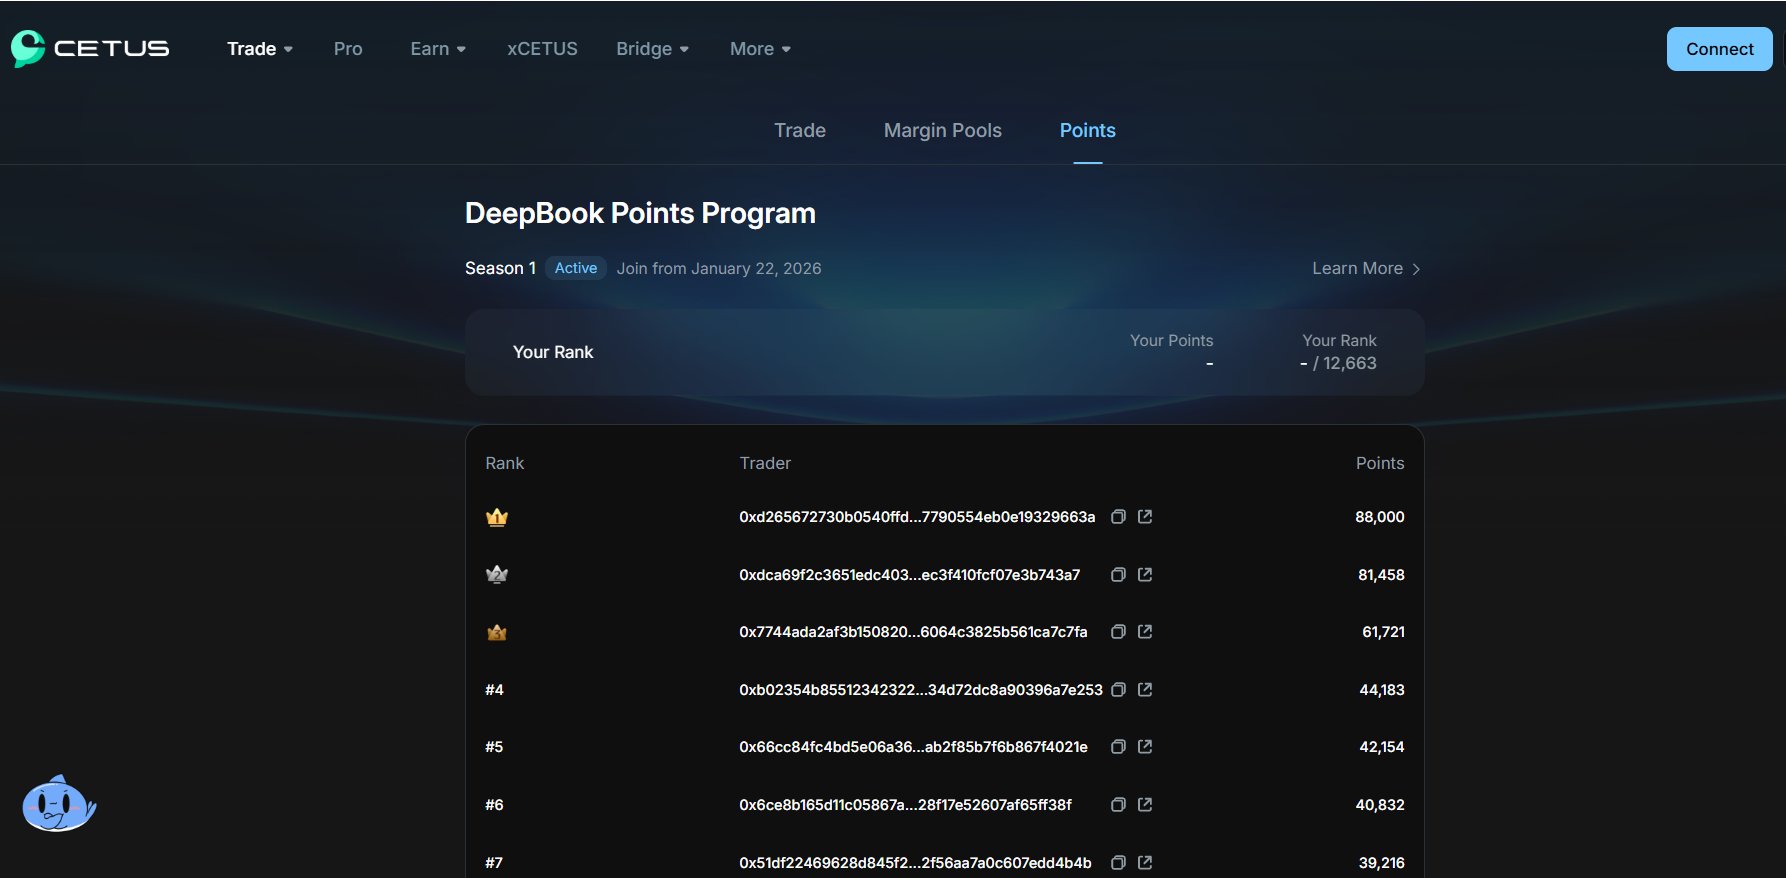Click the Cetus logo in the header
This screenshot has width=1786, height=878.
[x=90, y=48]
